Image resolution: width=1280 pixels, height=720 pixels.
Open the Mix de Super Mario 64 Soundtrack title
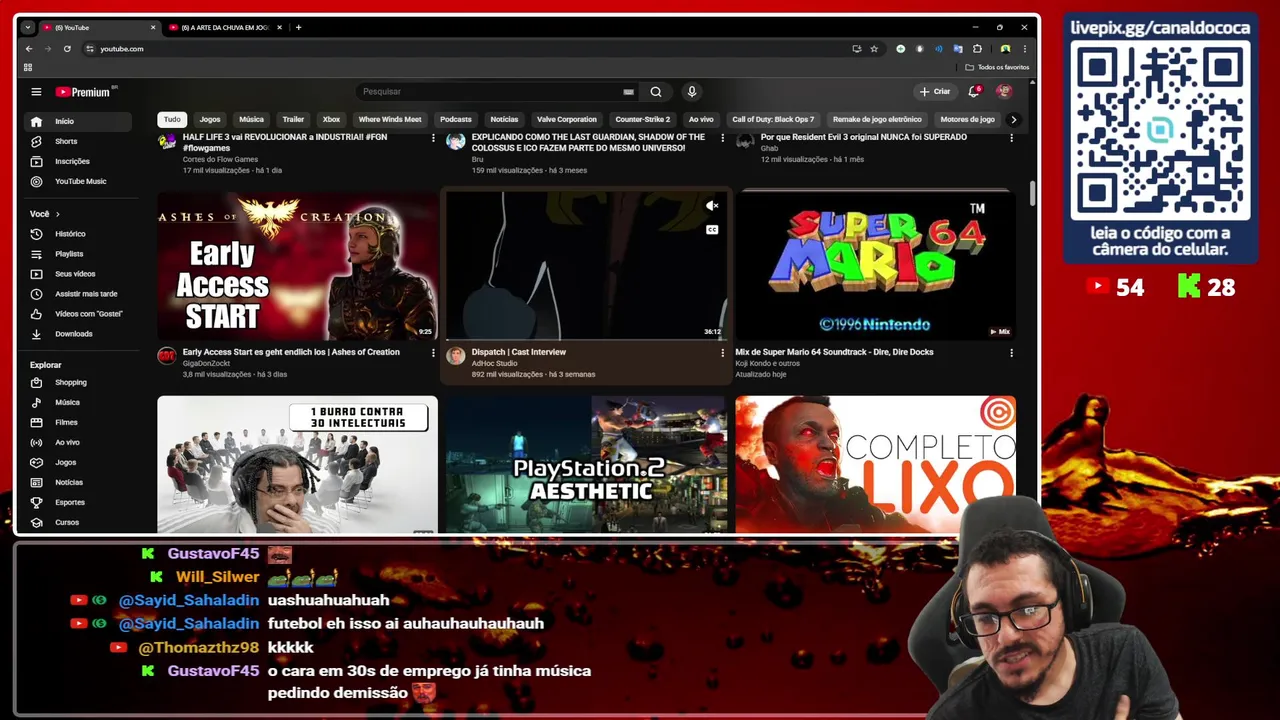(x=834, y=352)
